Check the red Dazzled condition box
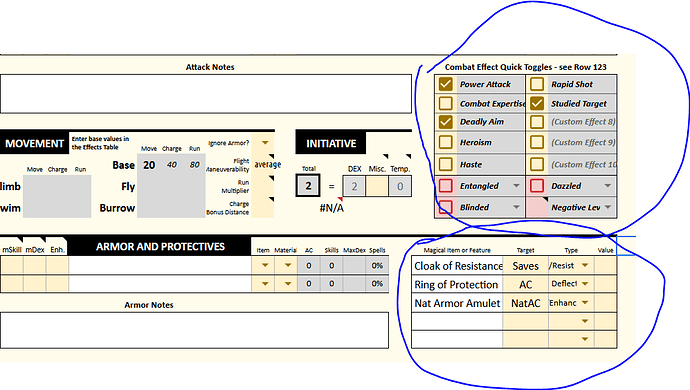 point(537,185)
